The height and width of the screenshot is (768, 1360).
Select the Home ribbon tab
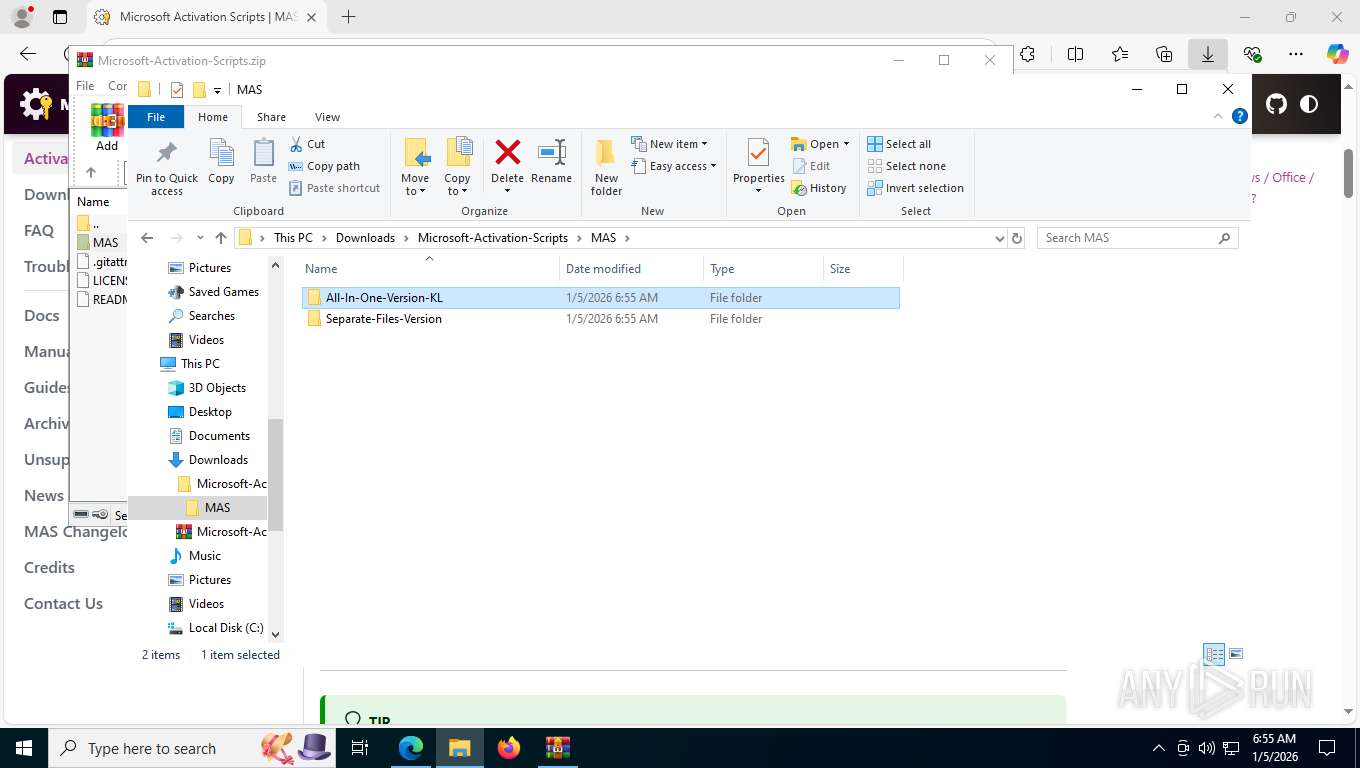click(213, 117)
